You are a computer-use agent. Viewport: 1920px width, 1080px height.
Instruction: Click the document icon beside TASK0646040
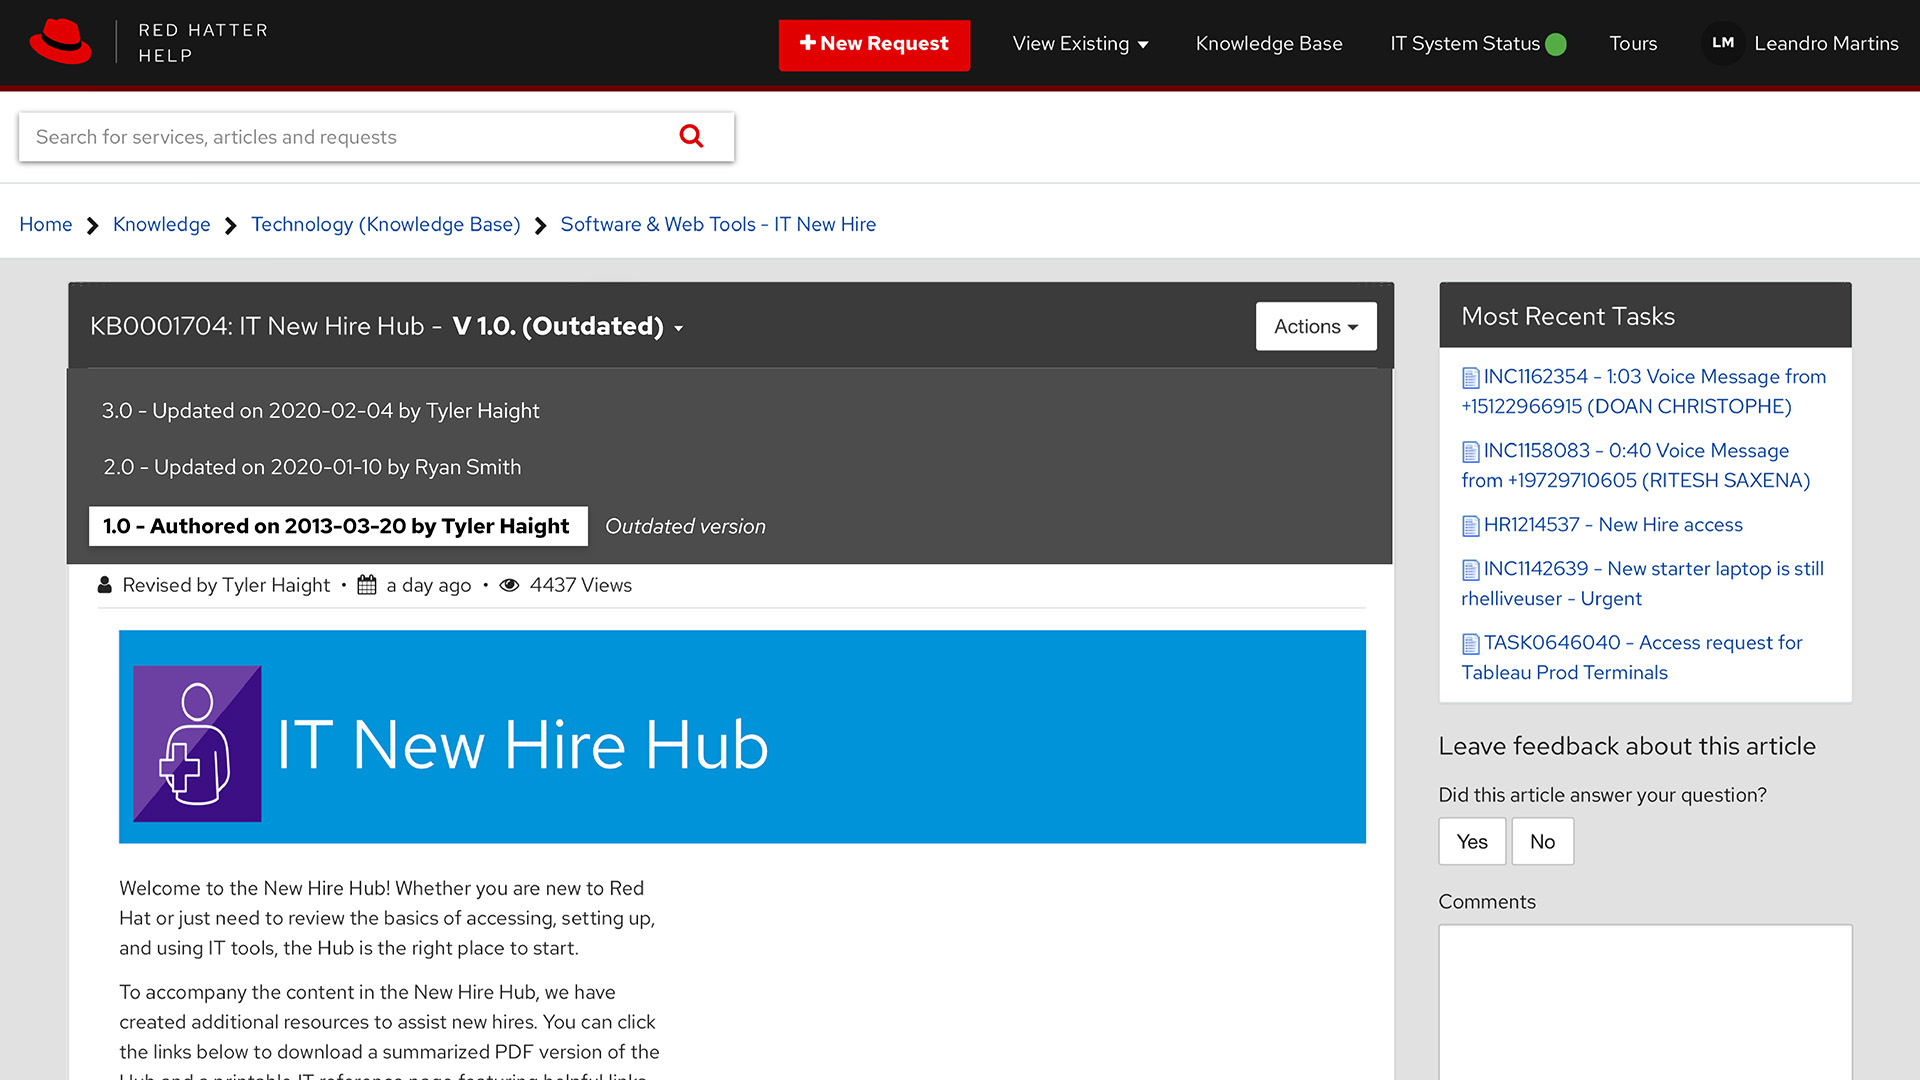1470,644
